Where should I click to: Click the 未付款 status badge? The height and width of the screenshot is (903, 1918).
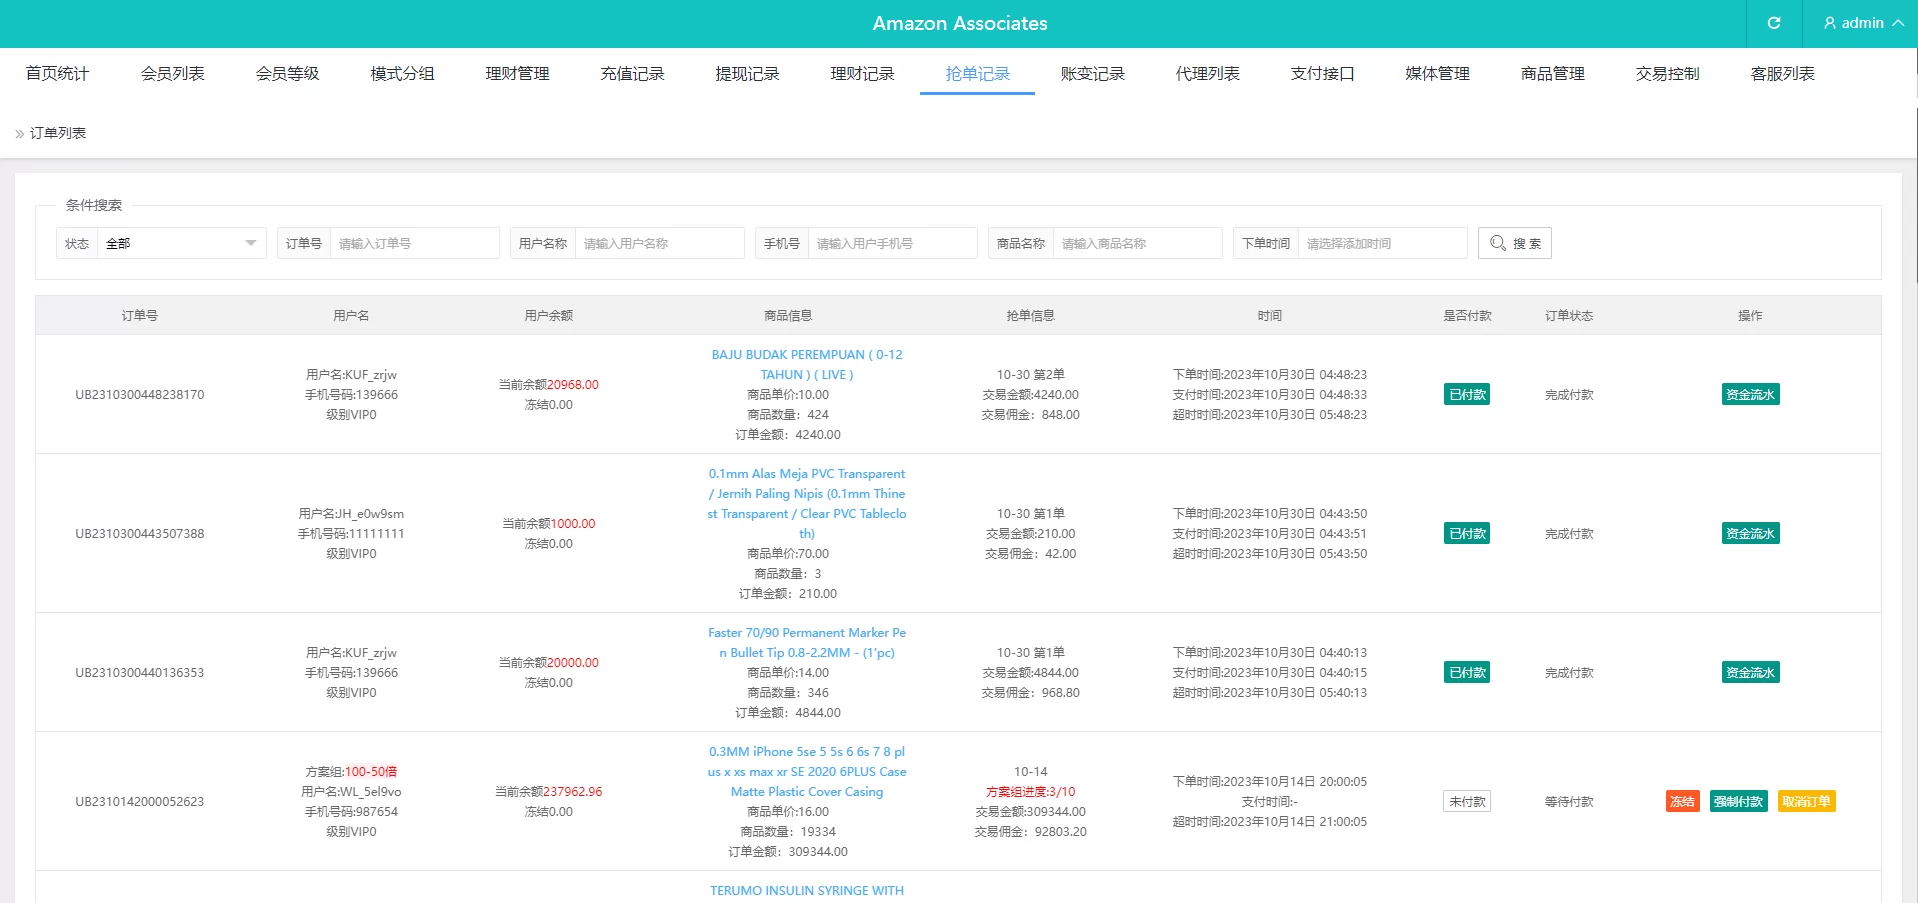1466,801
